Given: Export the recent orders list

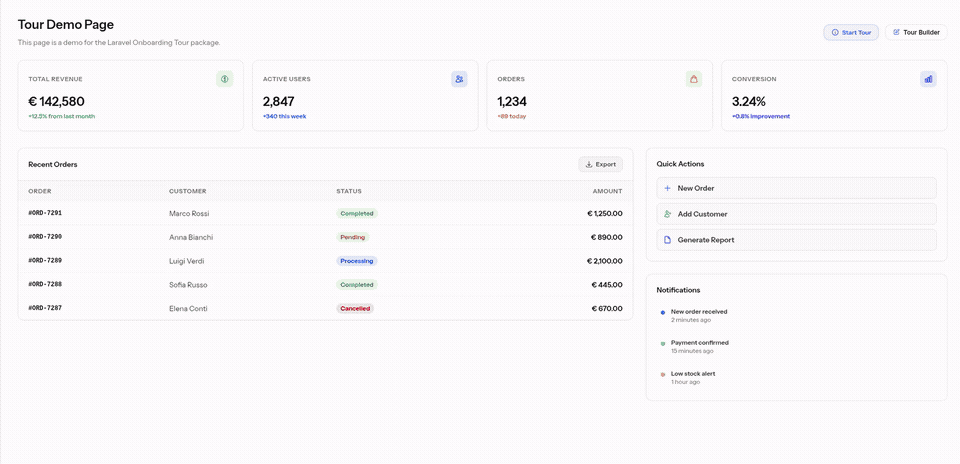Looking at the screenshot, I should [x=601, y=164].
